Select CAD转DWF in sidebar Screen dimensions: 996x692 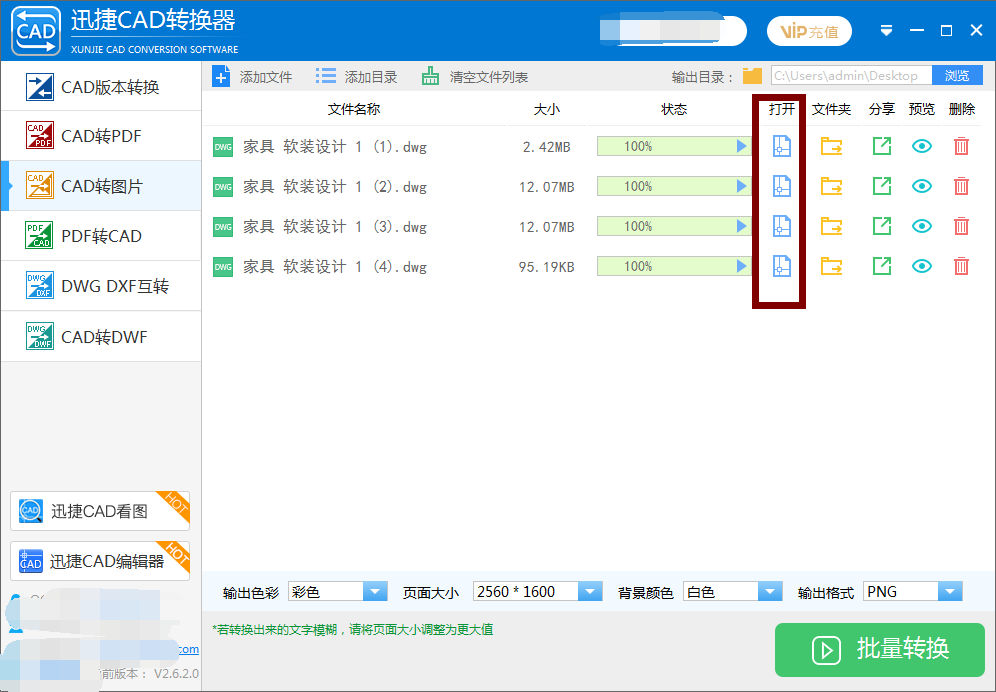pyautogui.click(x=101, y=337)
